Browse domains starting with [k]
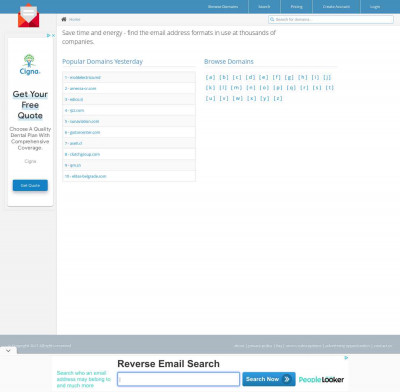 point(210,88)
